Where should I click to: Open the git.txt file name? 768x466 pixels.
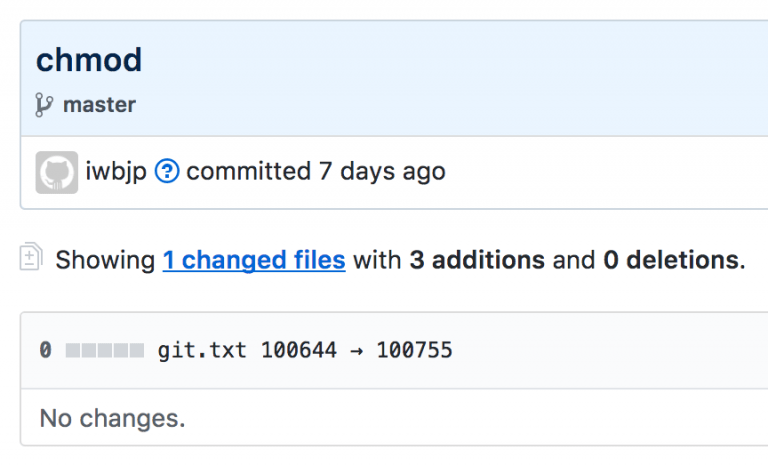click(x=203, y=350)
